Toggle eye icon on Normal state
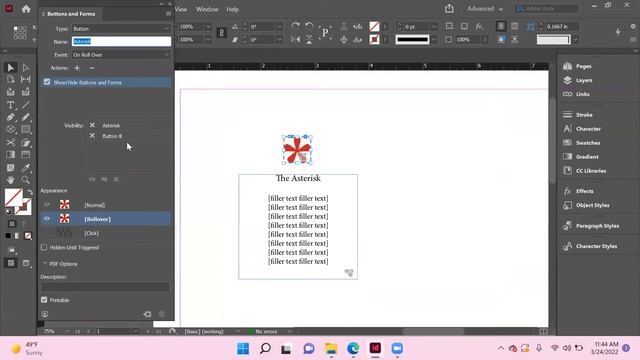This screenshot has height=360, width=640. pos(47,205)
